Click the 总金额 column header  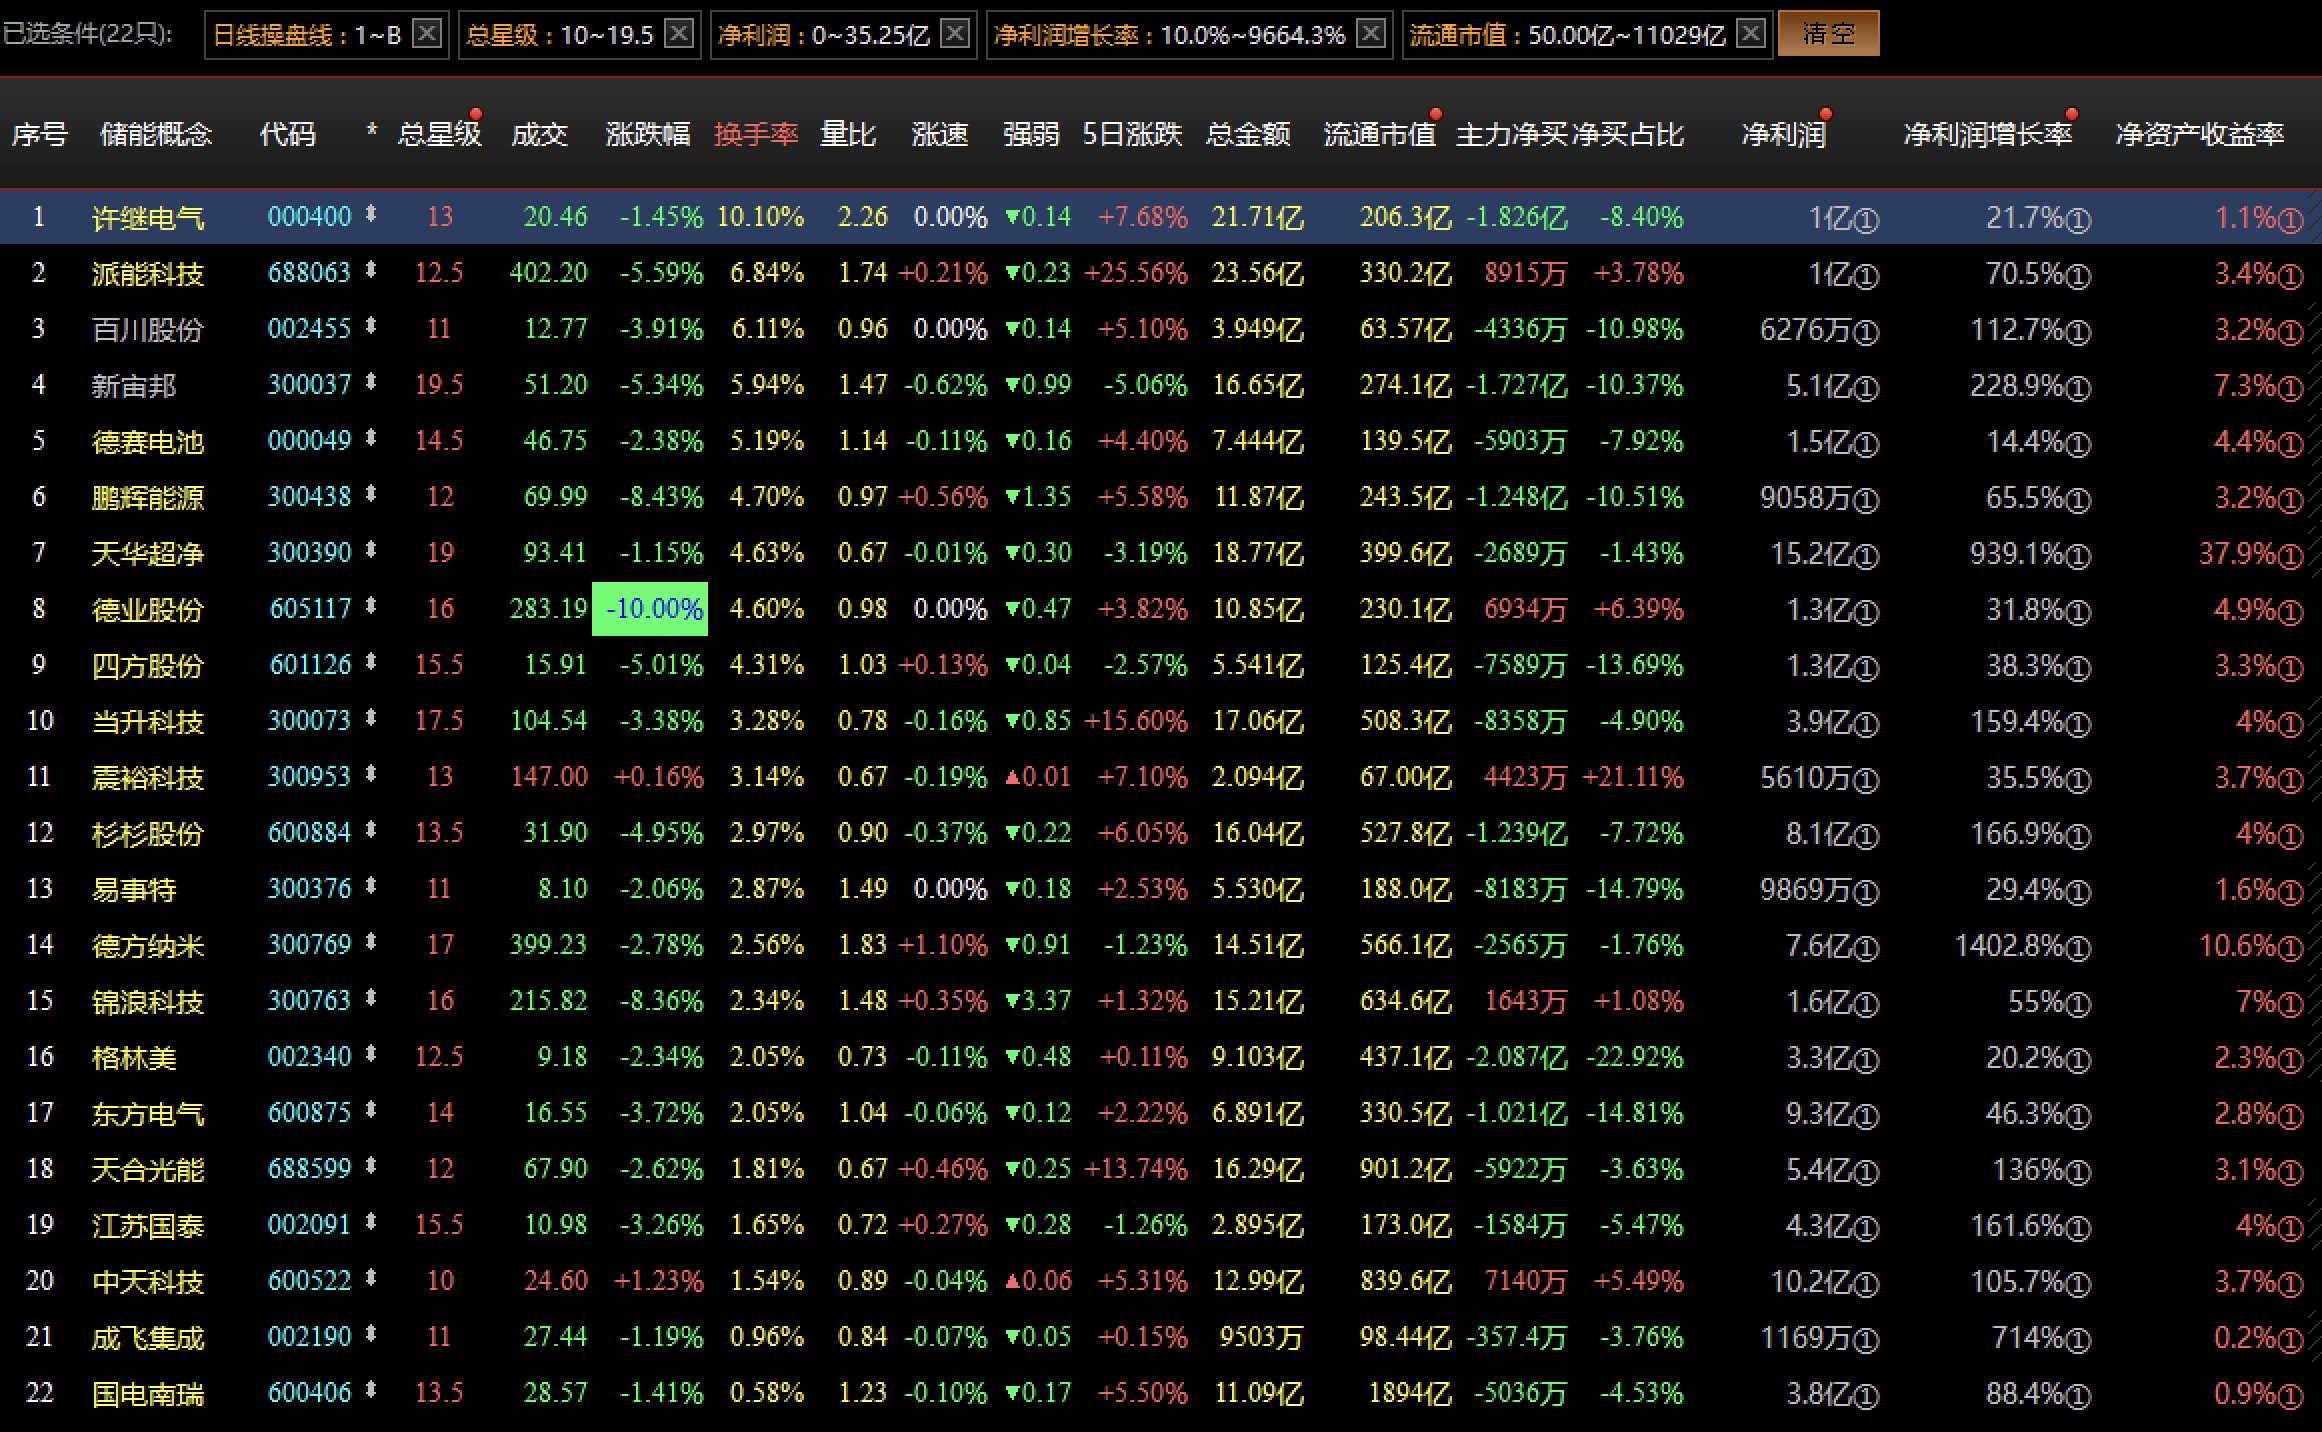pos(1248,134)
